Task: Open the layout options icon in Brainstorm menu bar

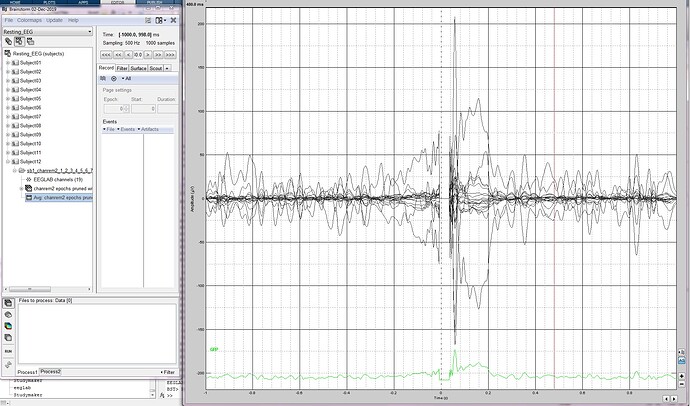Action: [148, 20]
